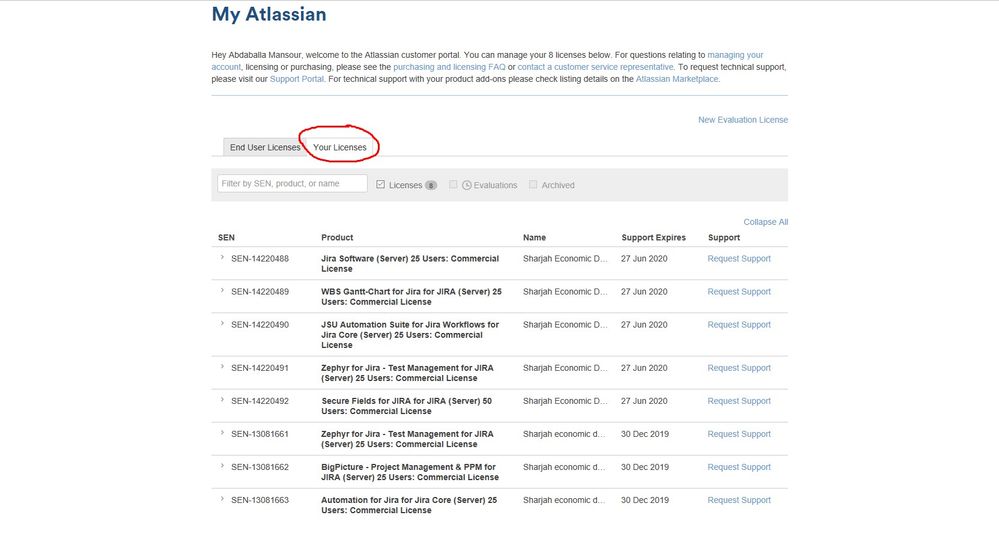This screenshot has height=559, width=999.
Task: Expand row SEN-13081663
Action: click(222, 500)
